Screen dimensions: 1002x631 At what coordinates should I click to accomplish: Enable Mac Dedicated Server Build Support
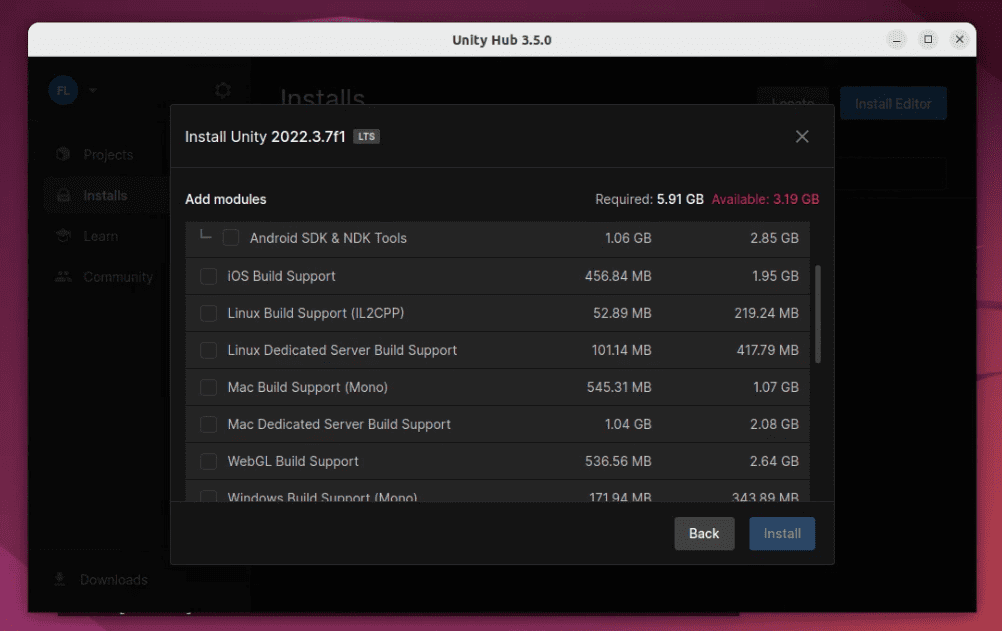pyautogui.click(x=208, y=425)
